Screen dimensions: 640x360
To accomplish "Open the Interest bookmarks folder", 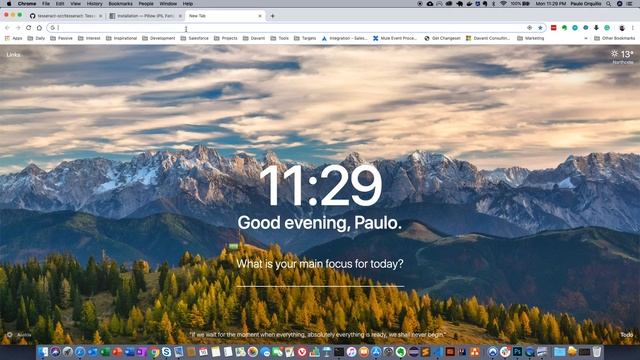I will (89, 38).
